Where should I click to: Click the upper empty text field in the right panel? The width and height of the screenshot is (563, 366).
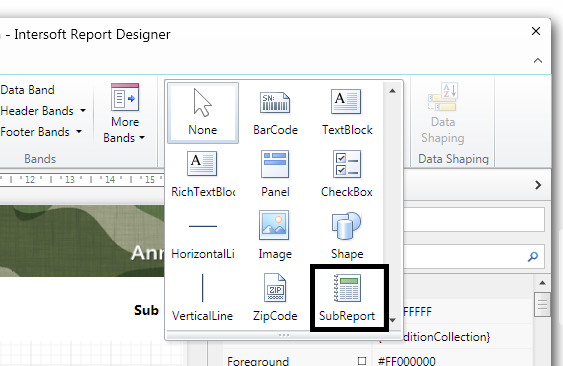click(474, 219)
